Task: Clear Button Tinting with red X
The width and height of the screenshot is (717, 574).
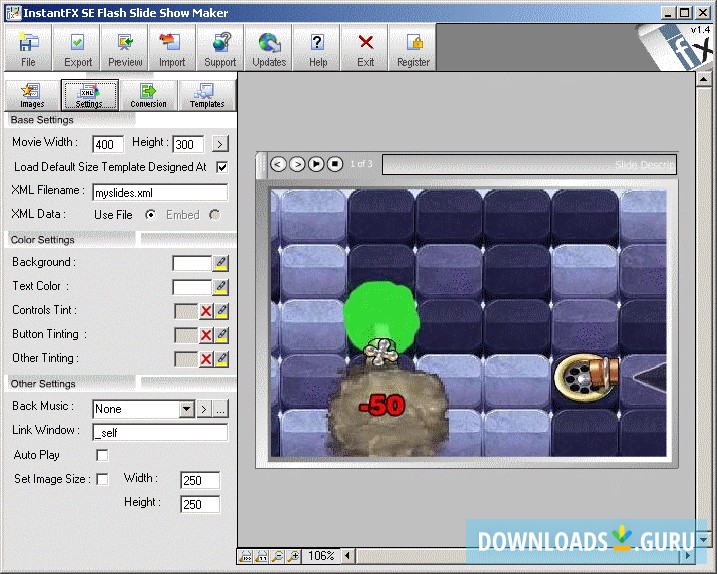Action: (x=206, y=335)
